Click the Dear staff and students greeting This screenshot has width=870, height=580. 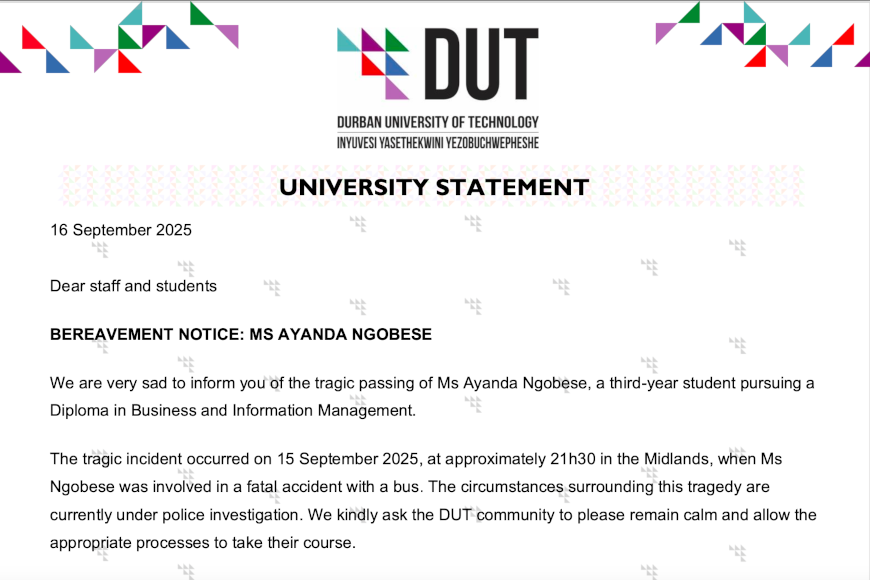(133, 286)
